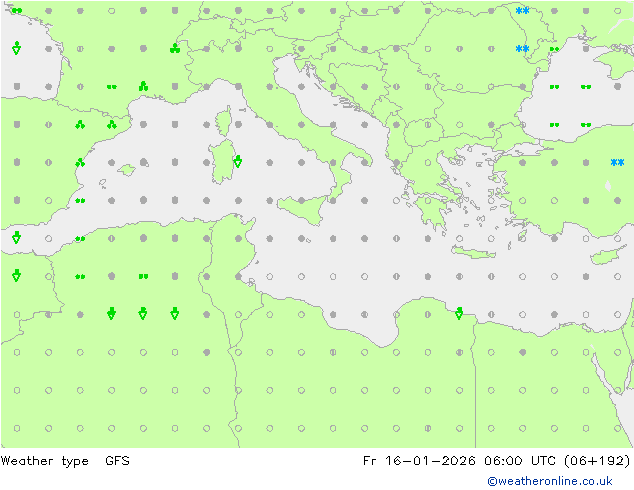Screen dimensions: 634x490
Task: Click the green shower symbol on the Egyptian coast
Action: click(x=459, y=313)
